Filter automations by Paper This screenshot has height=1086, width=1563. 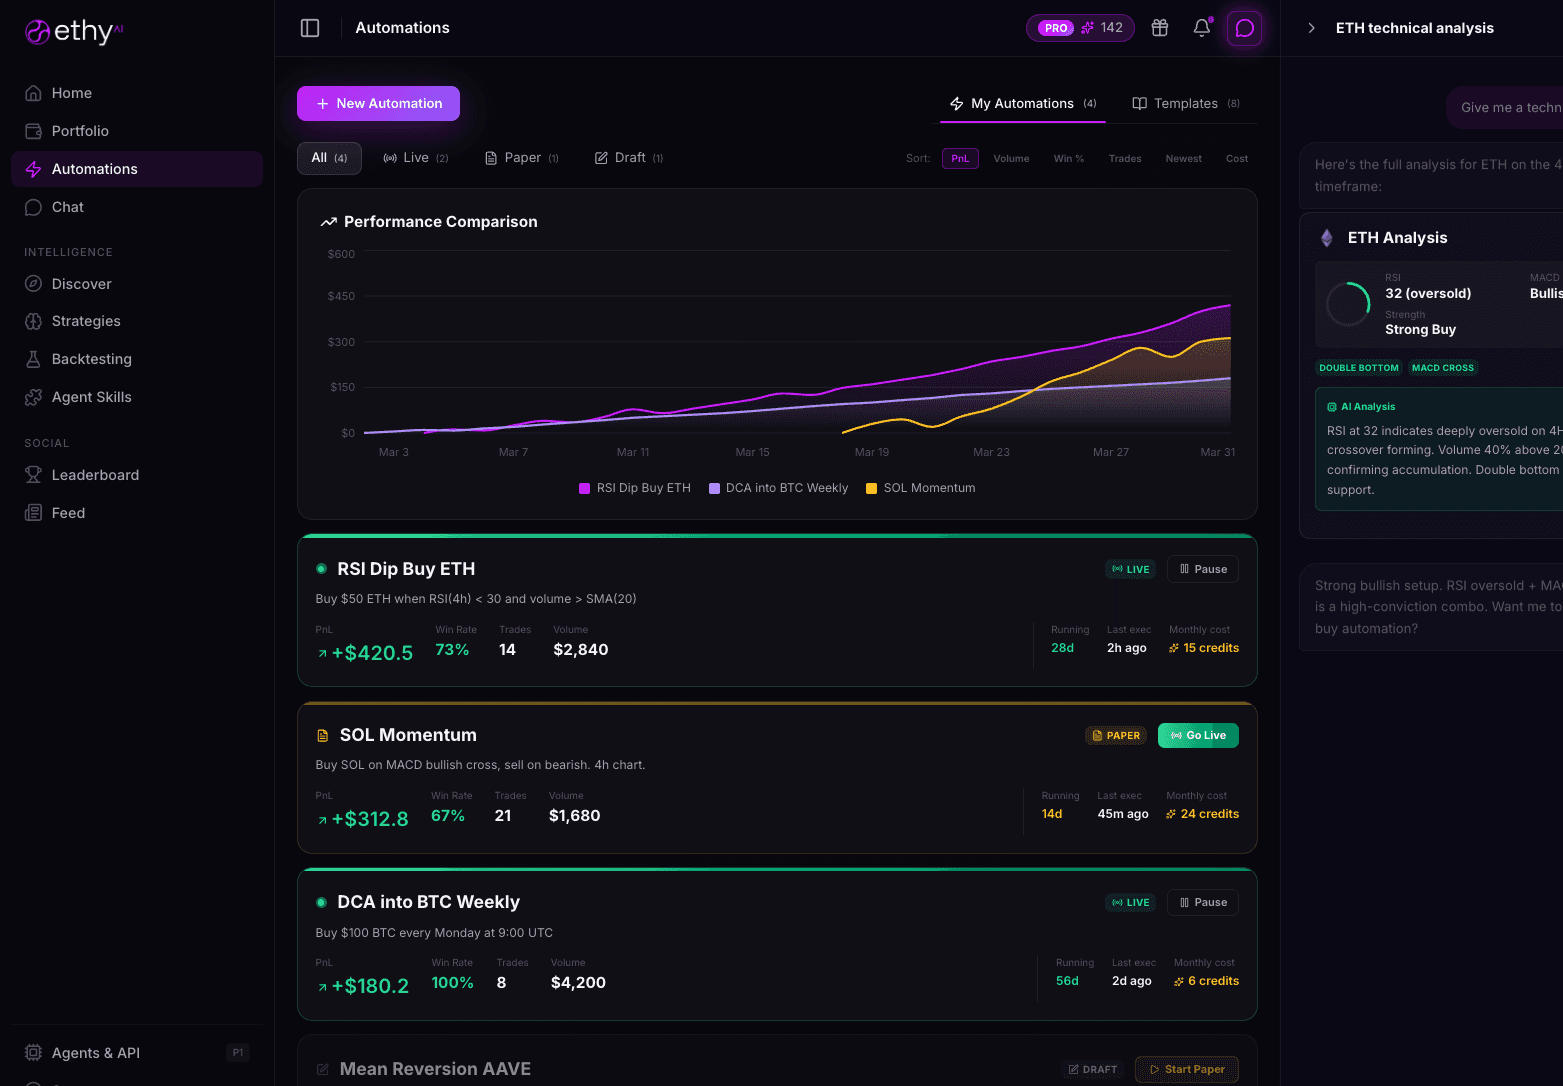point(522,158)
